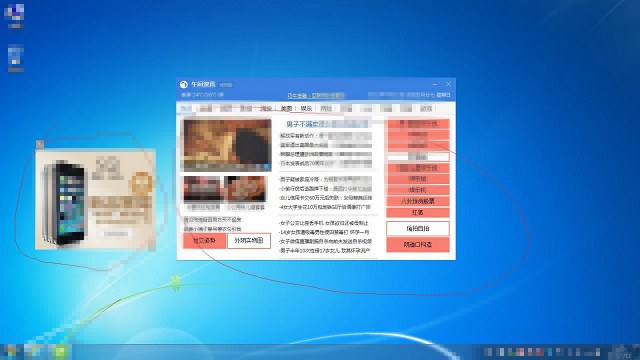Open the second small news thumbnail
The image size is (640, 360).
246,189
